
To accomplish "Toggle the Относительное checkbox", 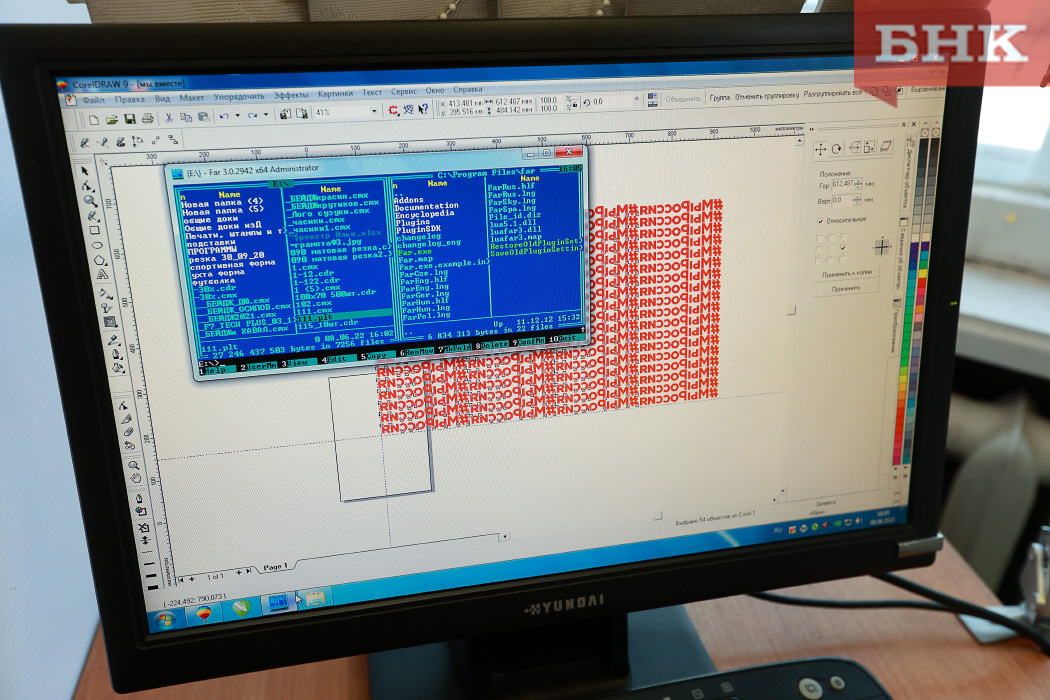I will click(821, 219).
